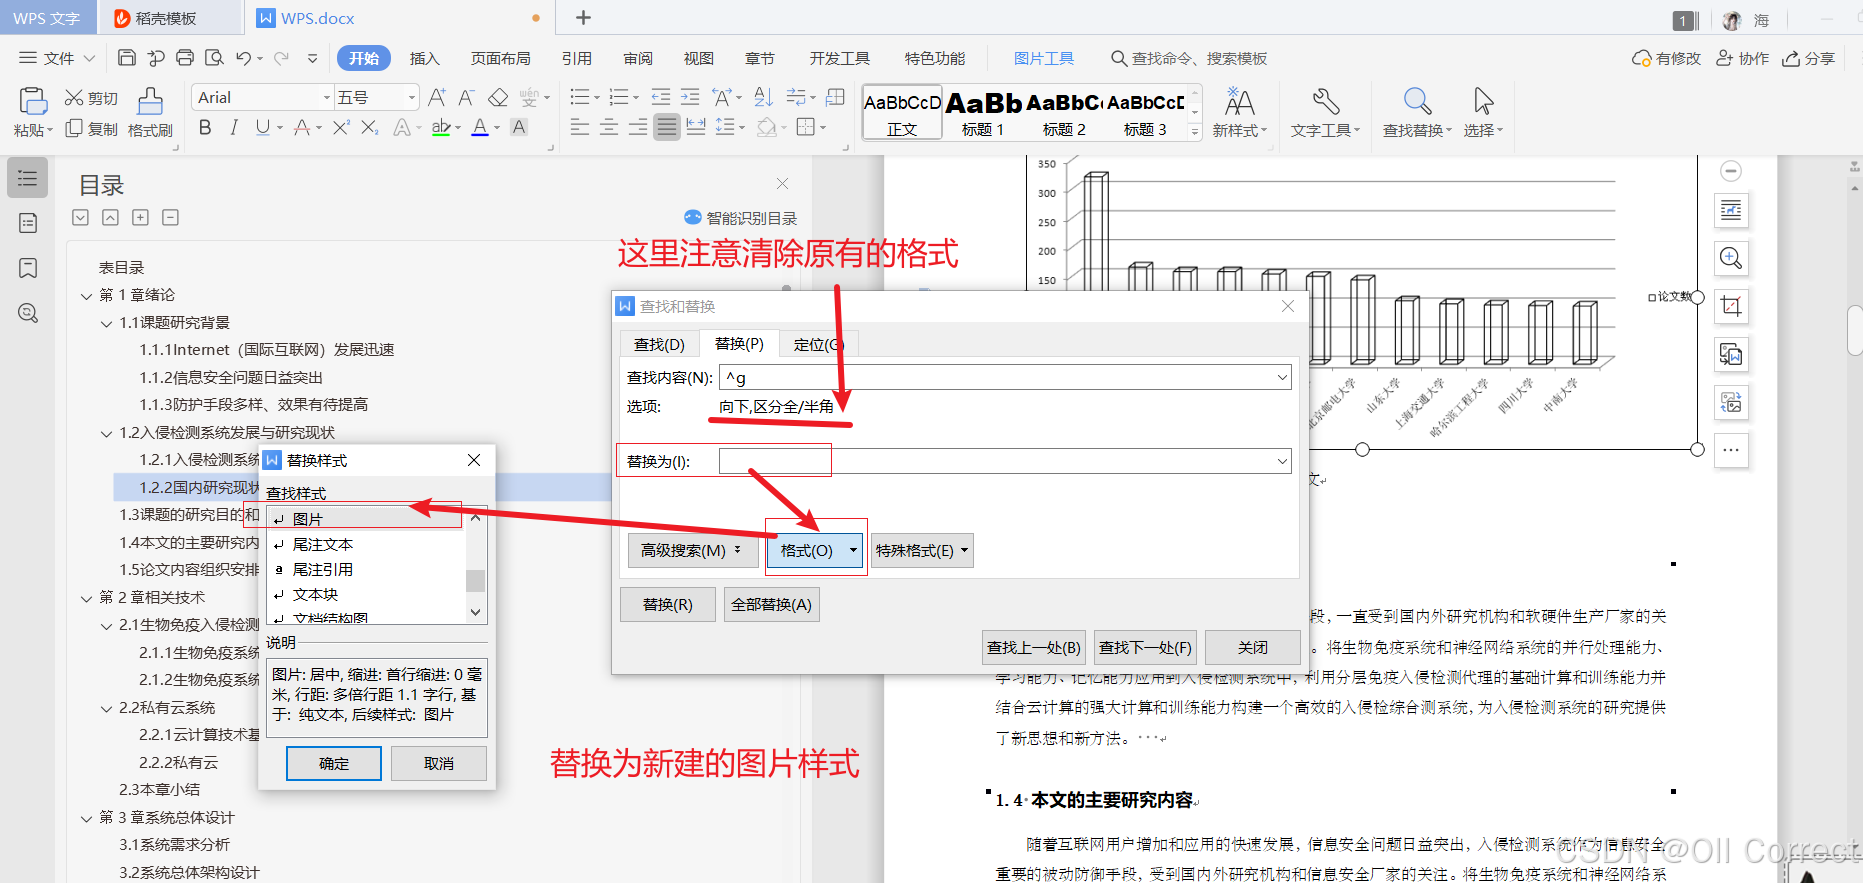
Task: Click the New Style (新样式) icon
Action: pos(1239,101)
